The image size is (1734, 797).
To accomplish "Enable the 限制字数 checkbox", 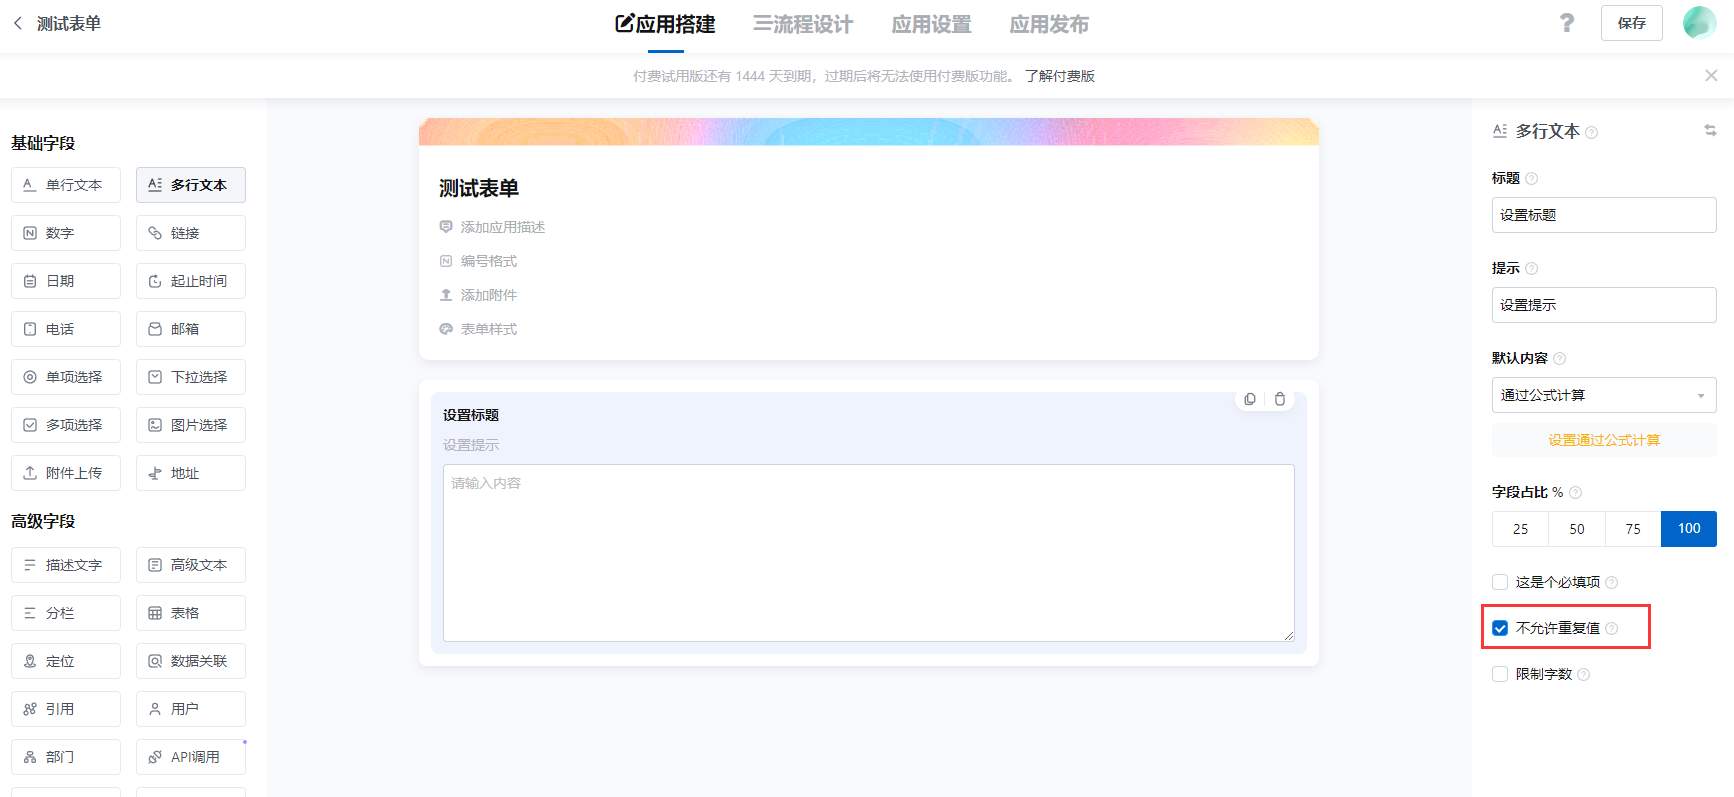I will pos(1500,674).
